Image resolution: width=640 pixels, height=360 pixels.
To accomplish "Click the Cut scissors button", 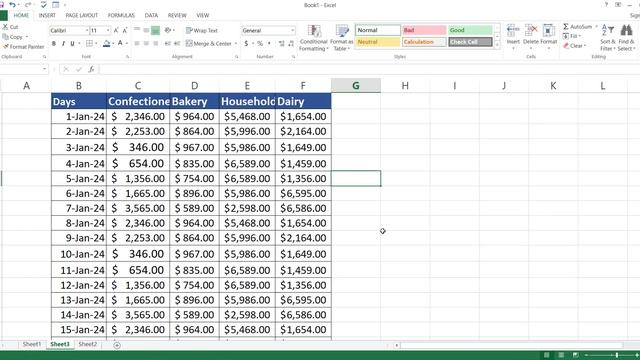I will [10, 27].
